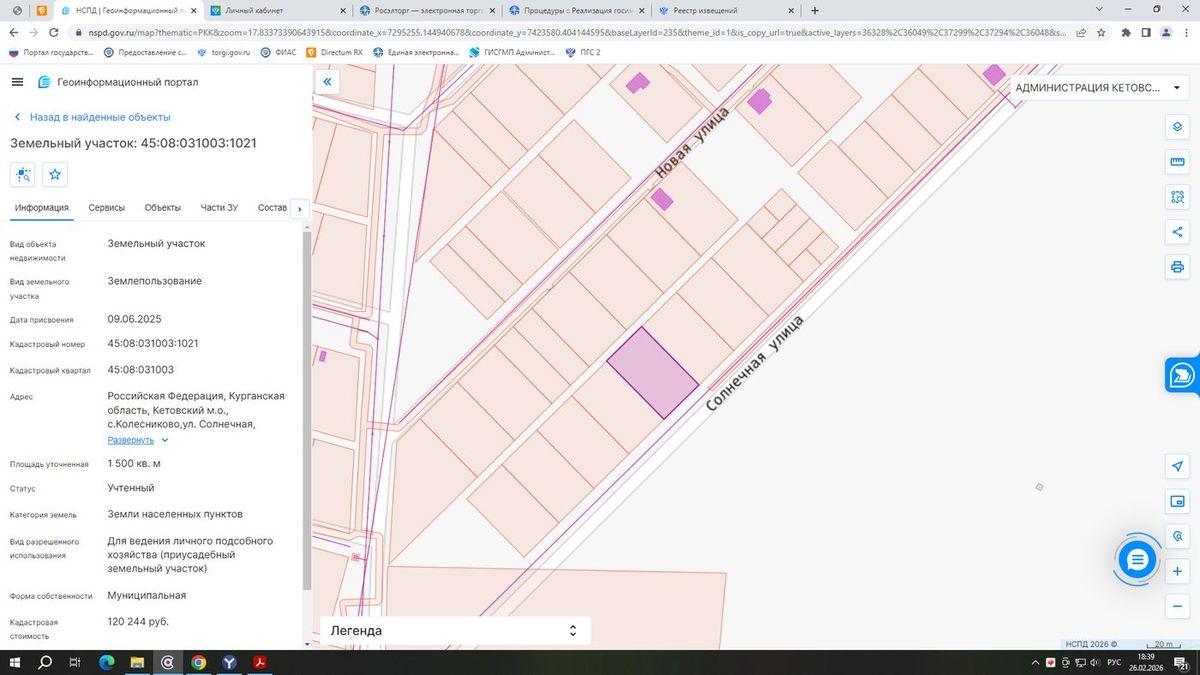Image resolution: width=1200 pixels, height=675 pixels.
Task: Open the chat assistant bubble
Action: point(1137,561)
